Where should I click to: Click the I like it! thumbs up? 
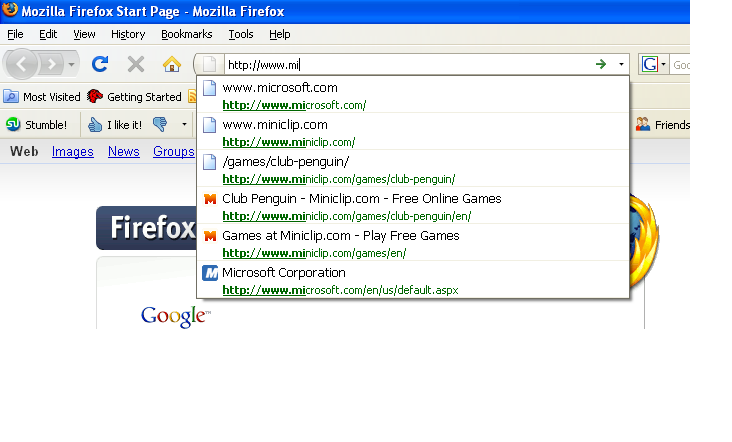point(114,125)
